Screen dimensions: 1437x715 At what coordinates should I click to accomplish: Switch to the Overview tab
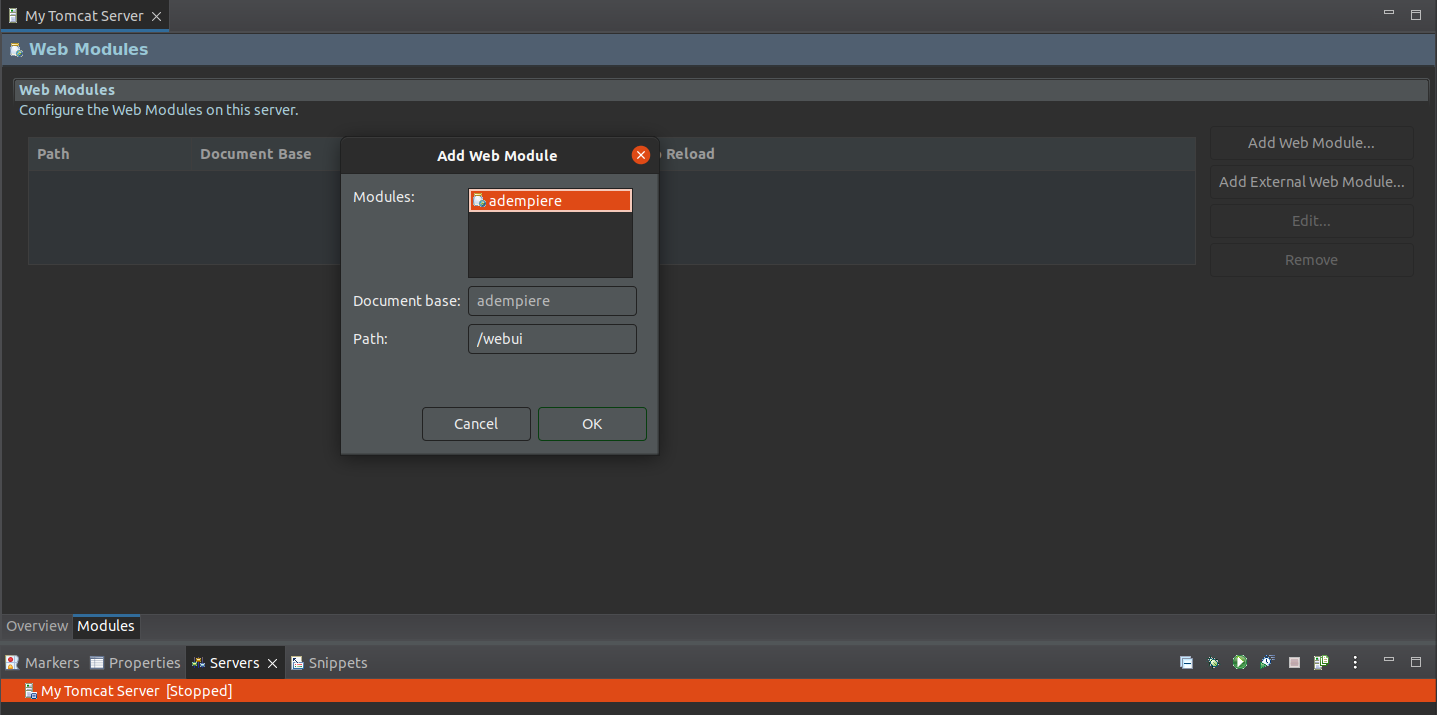pyautogui.click(x=37, y=626)
